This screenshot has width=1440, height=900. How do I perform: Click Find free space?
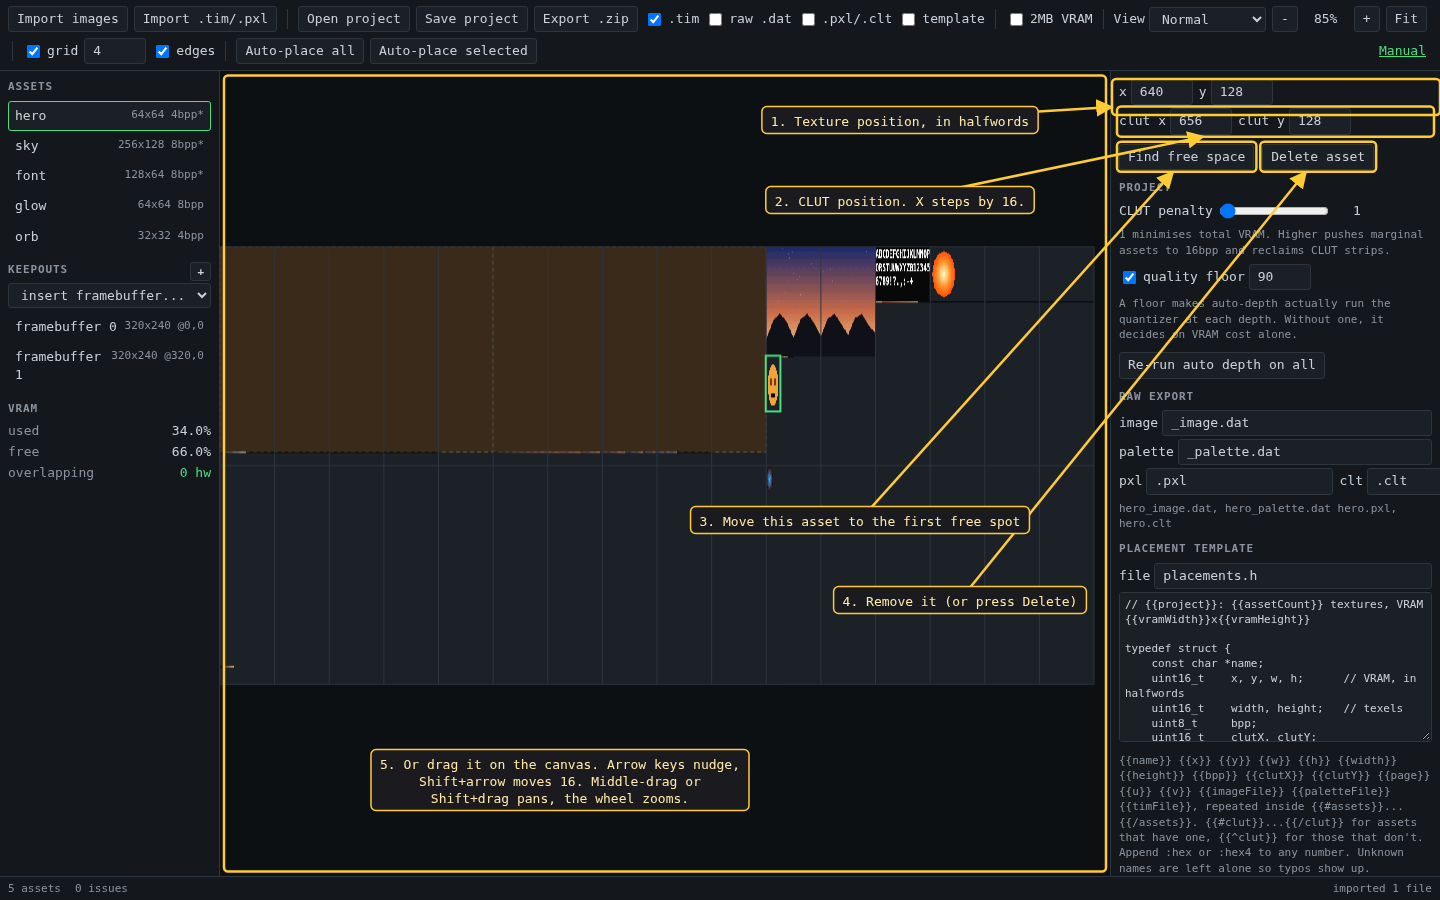click(1187, 157)
